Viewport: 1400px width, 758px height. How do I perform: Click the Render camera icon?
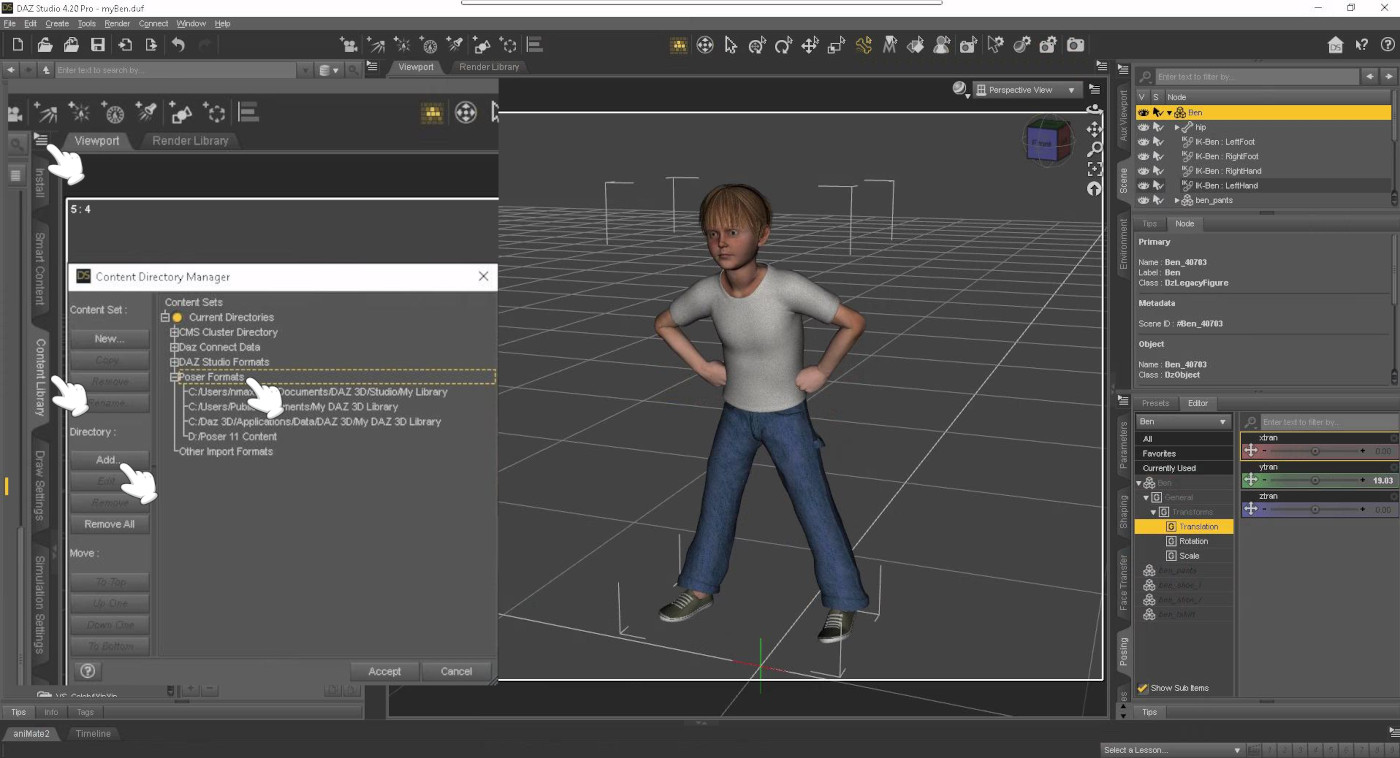pos(1075,45)
